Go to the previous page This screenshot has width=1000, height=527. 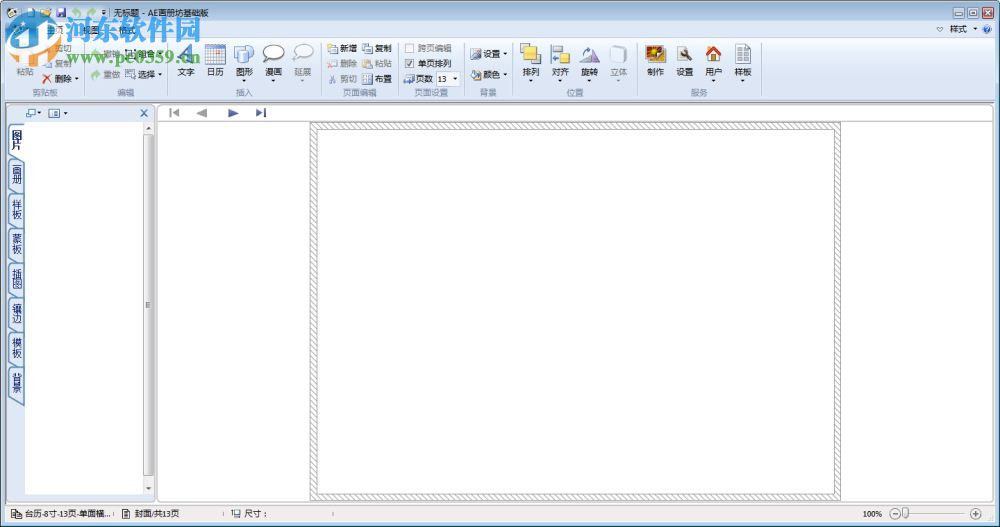(202, 113)
